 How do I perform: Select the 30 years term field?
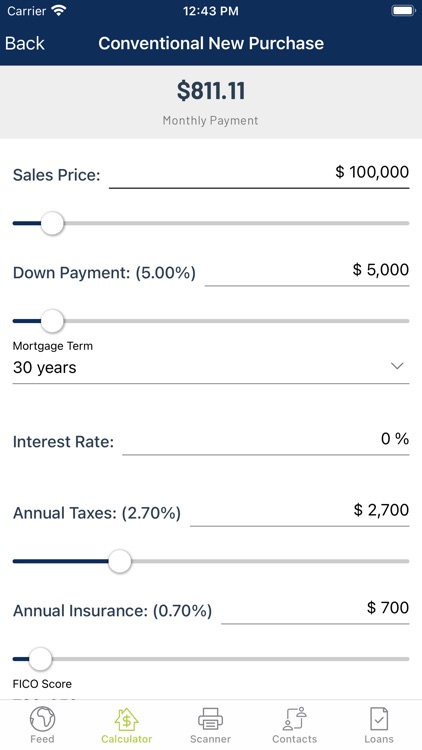[x=211, y=368]
